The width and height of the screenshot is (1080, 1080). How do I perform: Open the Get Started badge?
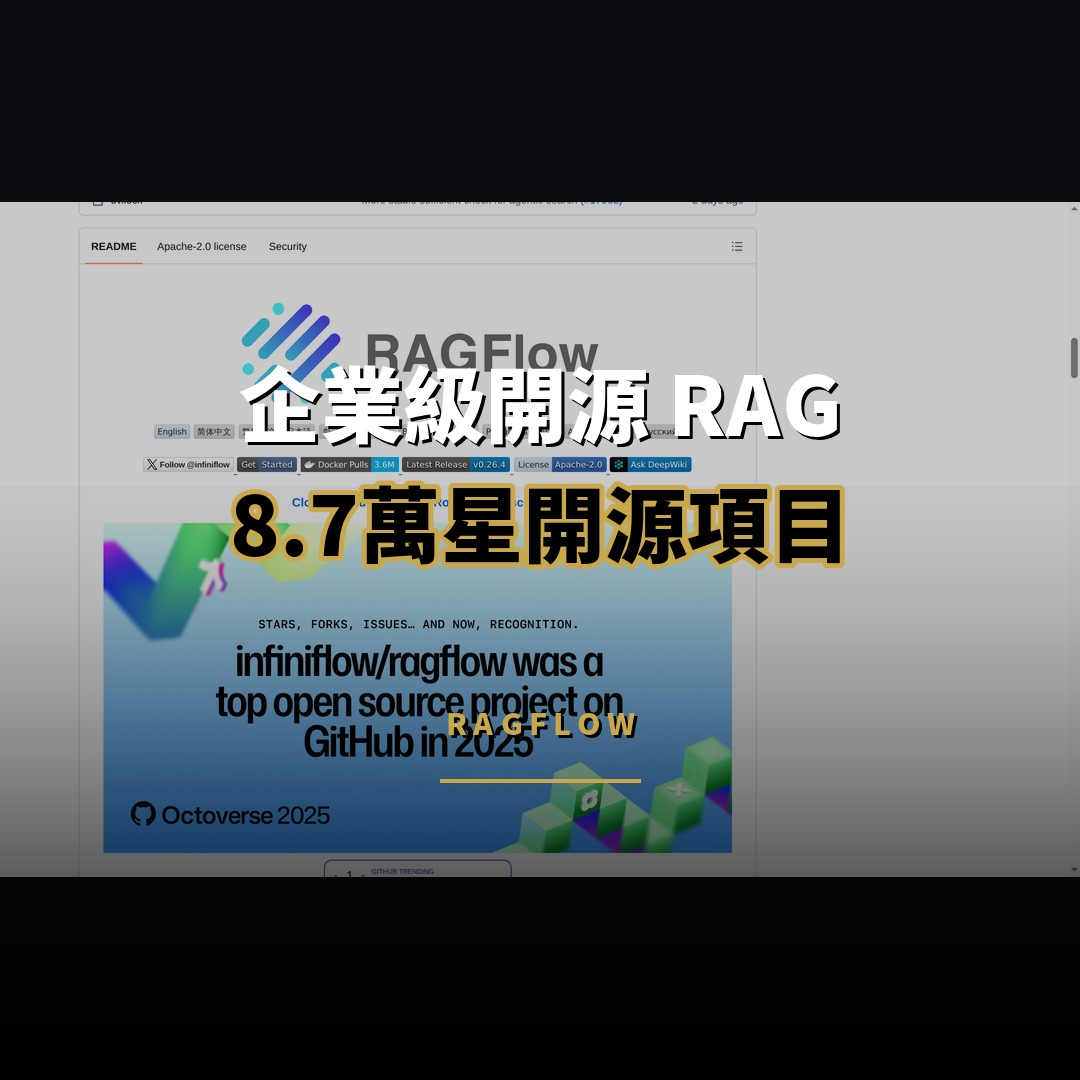pos(267,465)
